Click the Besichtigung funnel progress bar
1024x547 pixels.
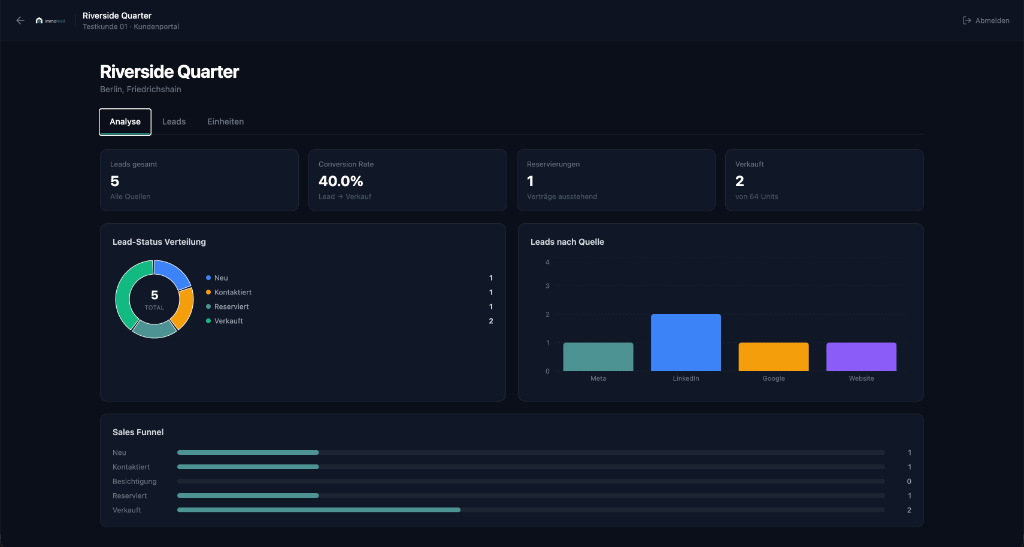(531, 481)
